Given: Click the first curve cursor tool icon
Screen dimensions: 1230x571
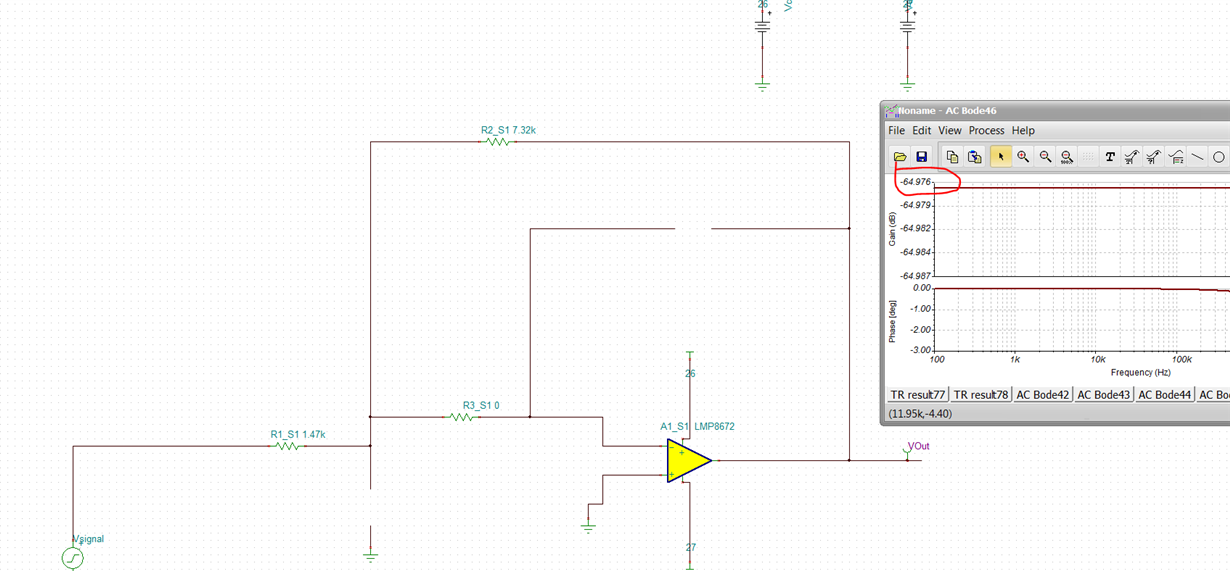Looking at the screenshot, I should coord(1131,157).
